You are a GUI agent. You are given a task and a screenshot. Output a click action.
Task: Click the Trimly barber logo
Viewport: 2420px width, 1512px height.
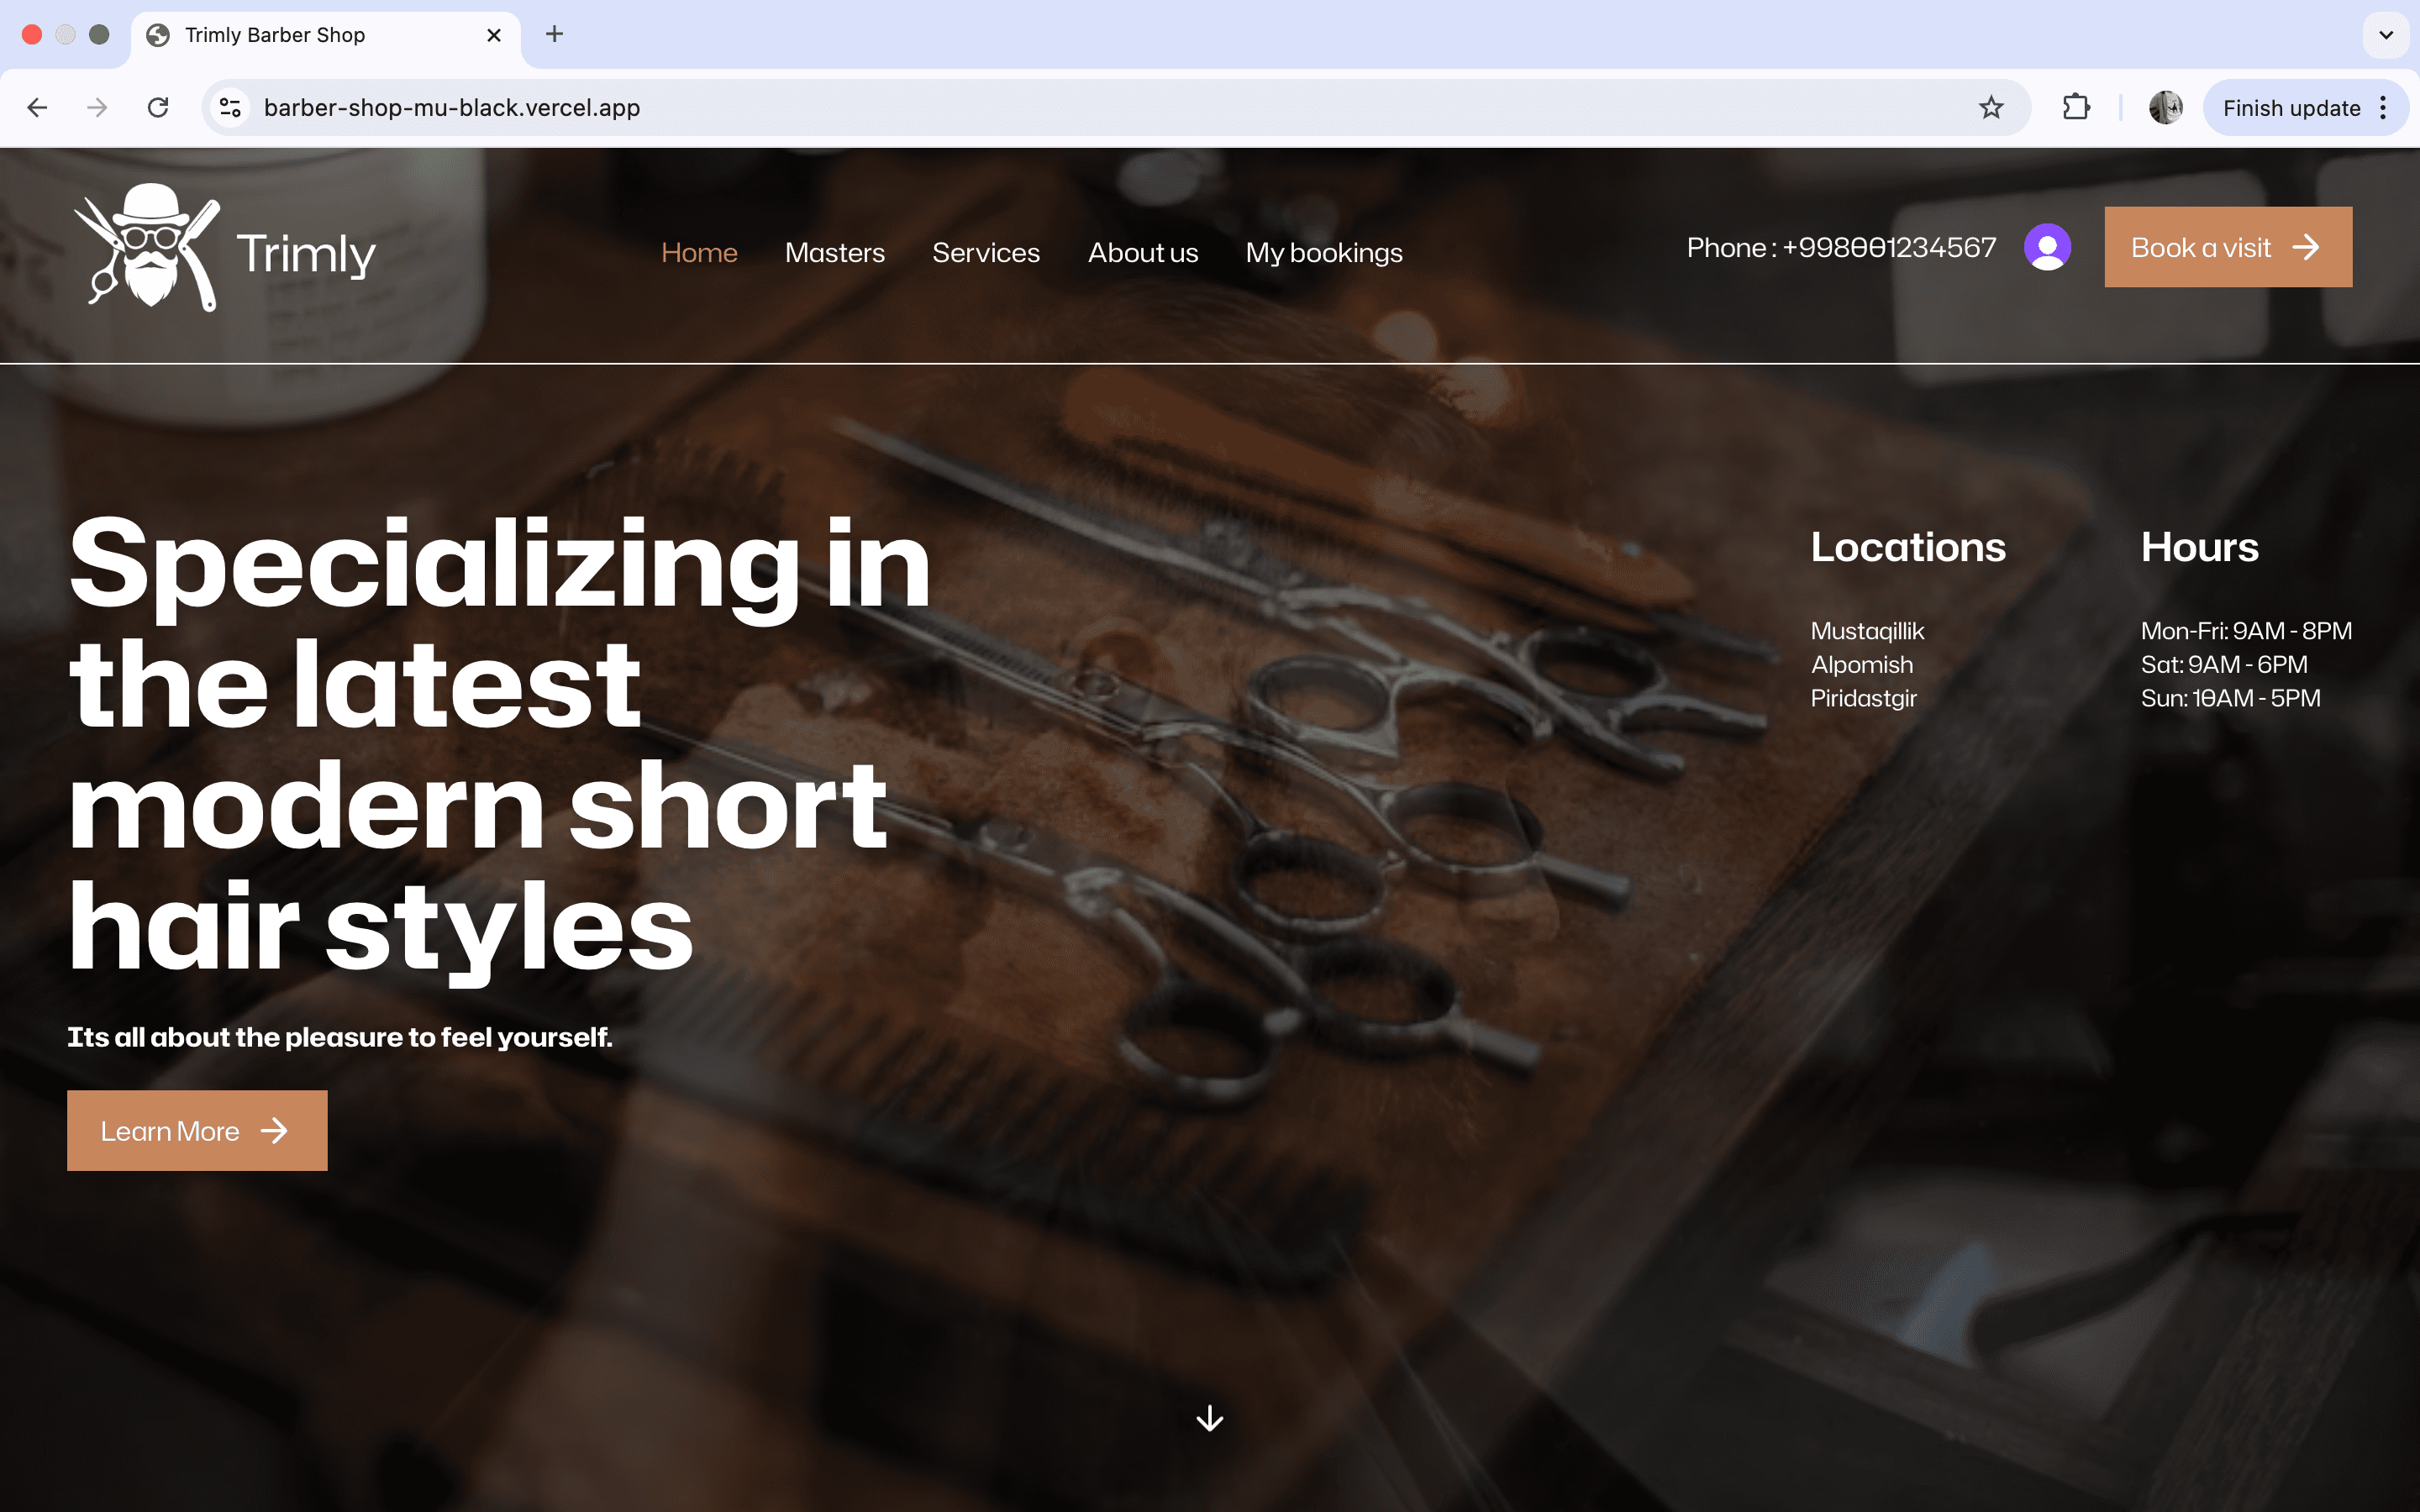pos(224,249)
